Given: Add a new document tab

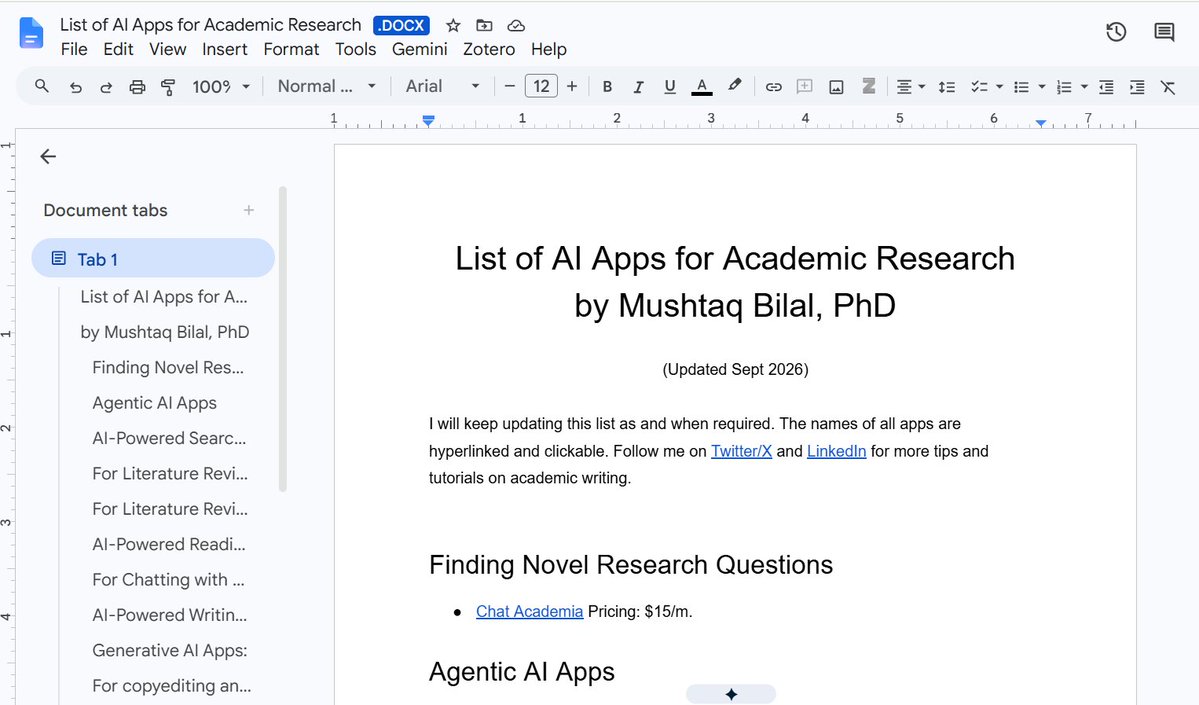Looking at the screenshot, I should pyautogui.click(x=249, y=210).
